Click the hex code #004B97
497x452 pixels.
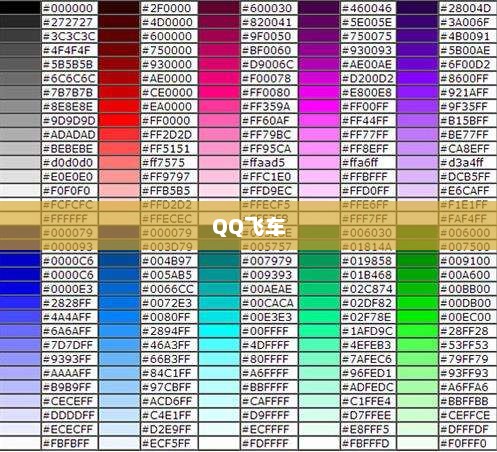(x=167, y=261)
